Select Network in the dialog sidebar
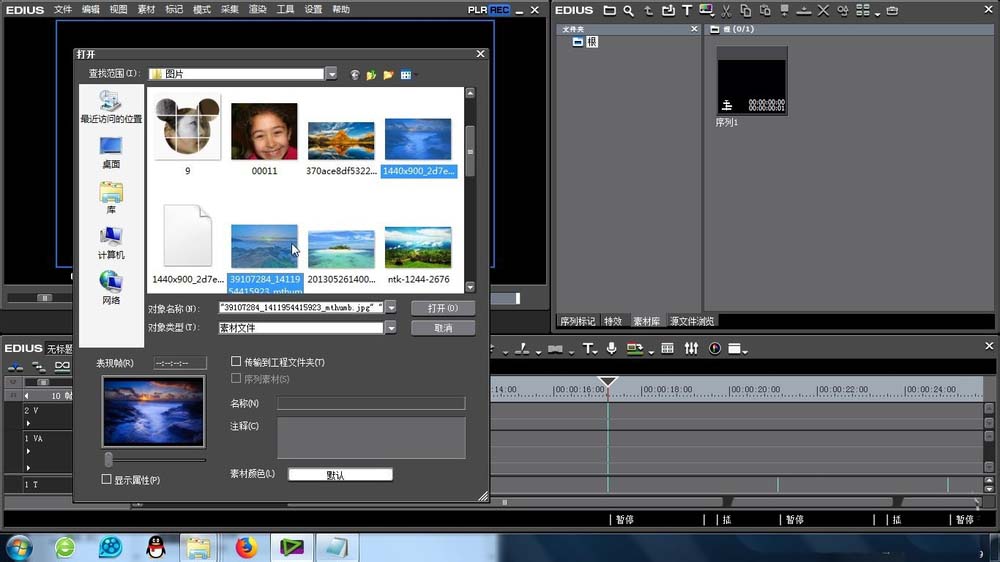Viewport: 1000px width, 562px height. (x=111, y=288)
